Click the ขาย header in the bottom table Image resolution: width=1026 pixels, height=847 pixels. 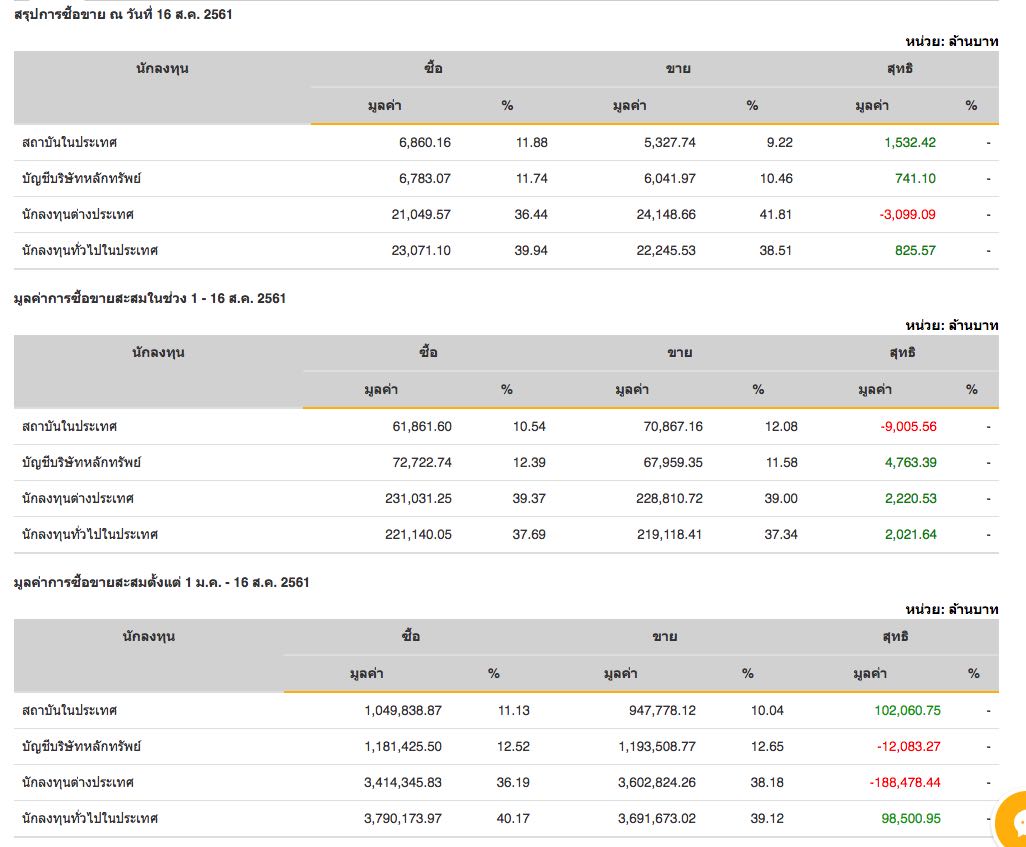[x=664, y=637]
